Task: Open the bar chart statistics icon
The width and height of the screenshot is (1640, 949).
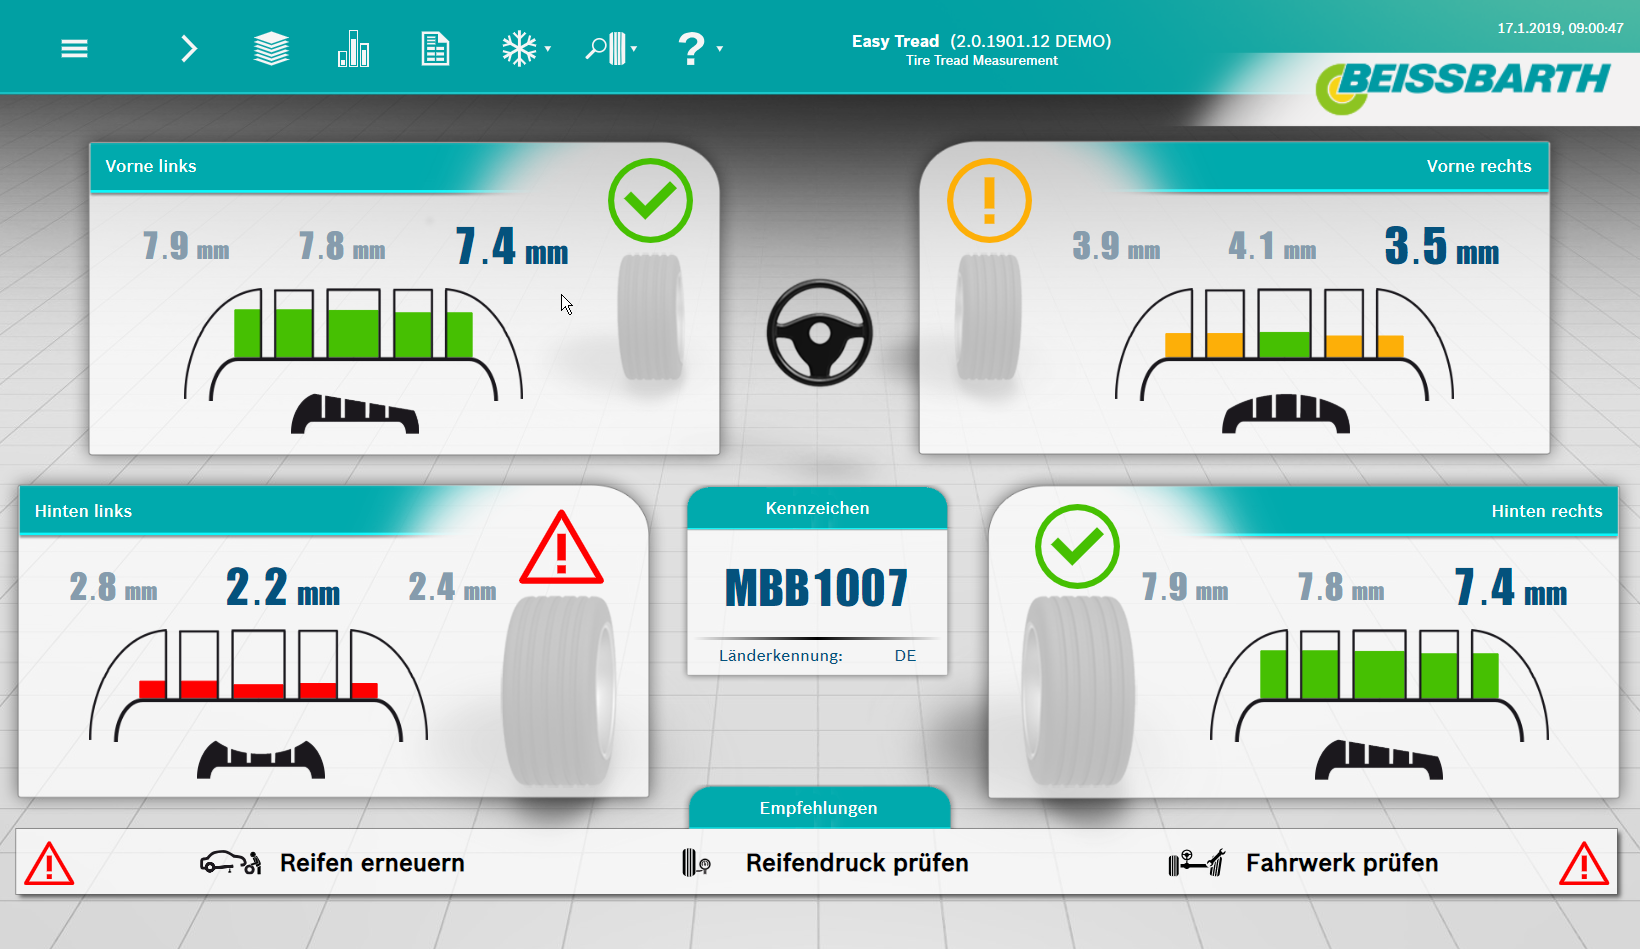Action: coord(353,48)
